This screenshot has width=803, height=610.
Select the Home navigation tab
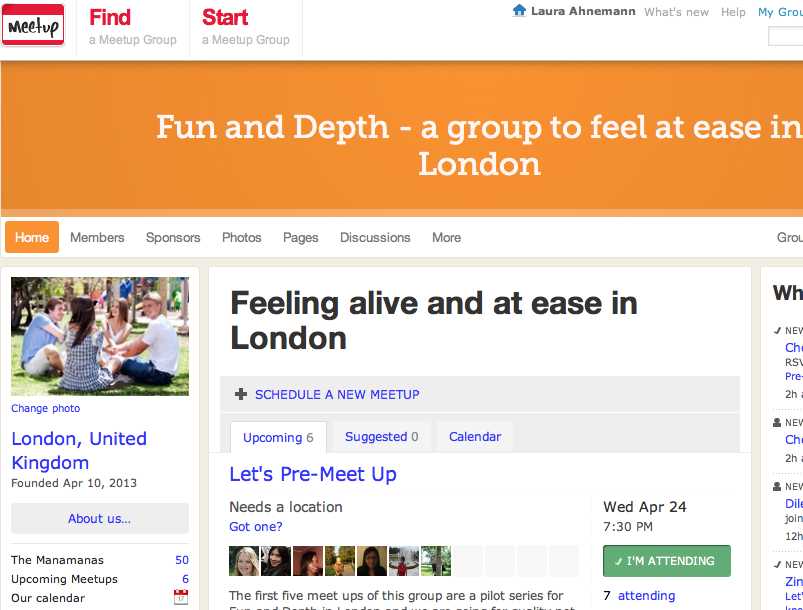click(x=32, y=237)
